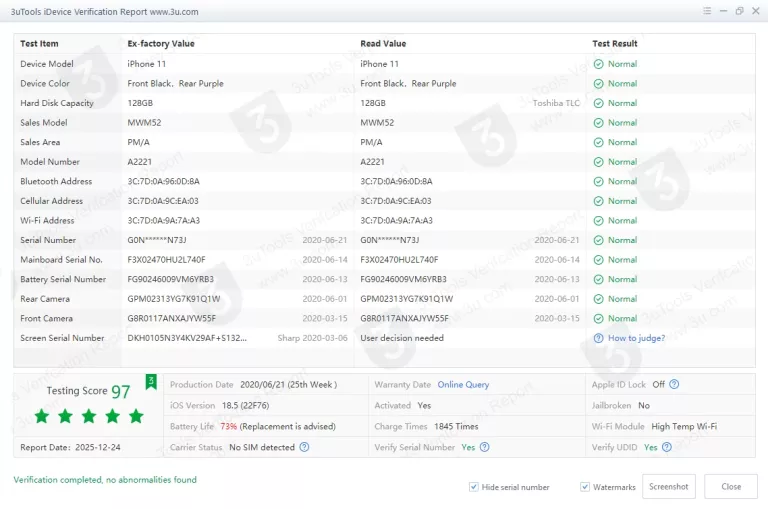Click help icon beside No SIM detected
This screenshot has height=509, width=768.
point(304,447)
